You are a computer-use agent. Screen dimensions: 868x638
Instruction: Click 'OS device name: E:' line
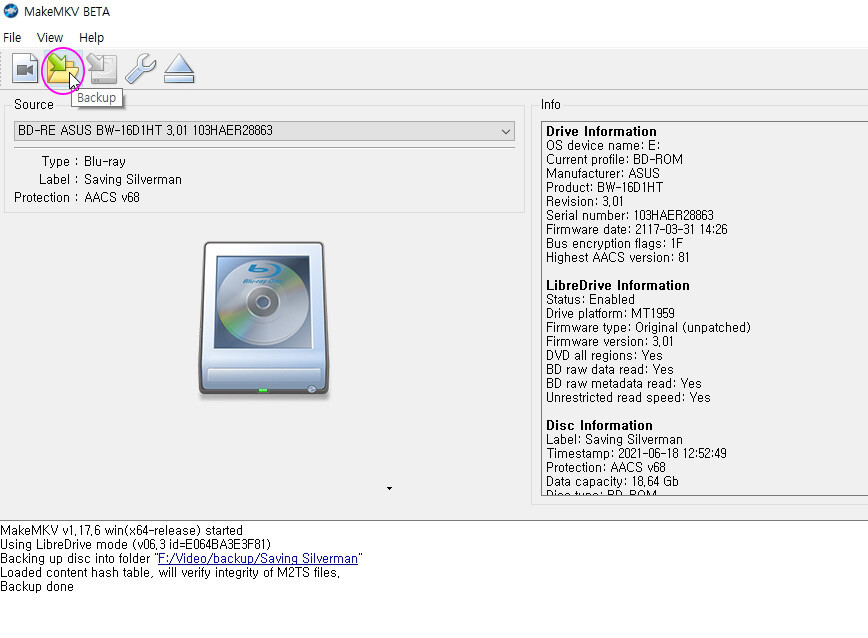pos(603,146)
